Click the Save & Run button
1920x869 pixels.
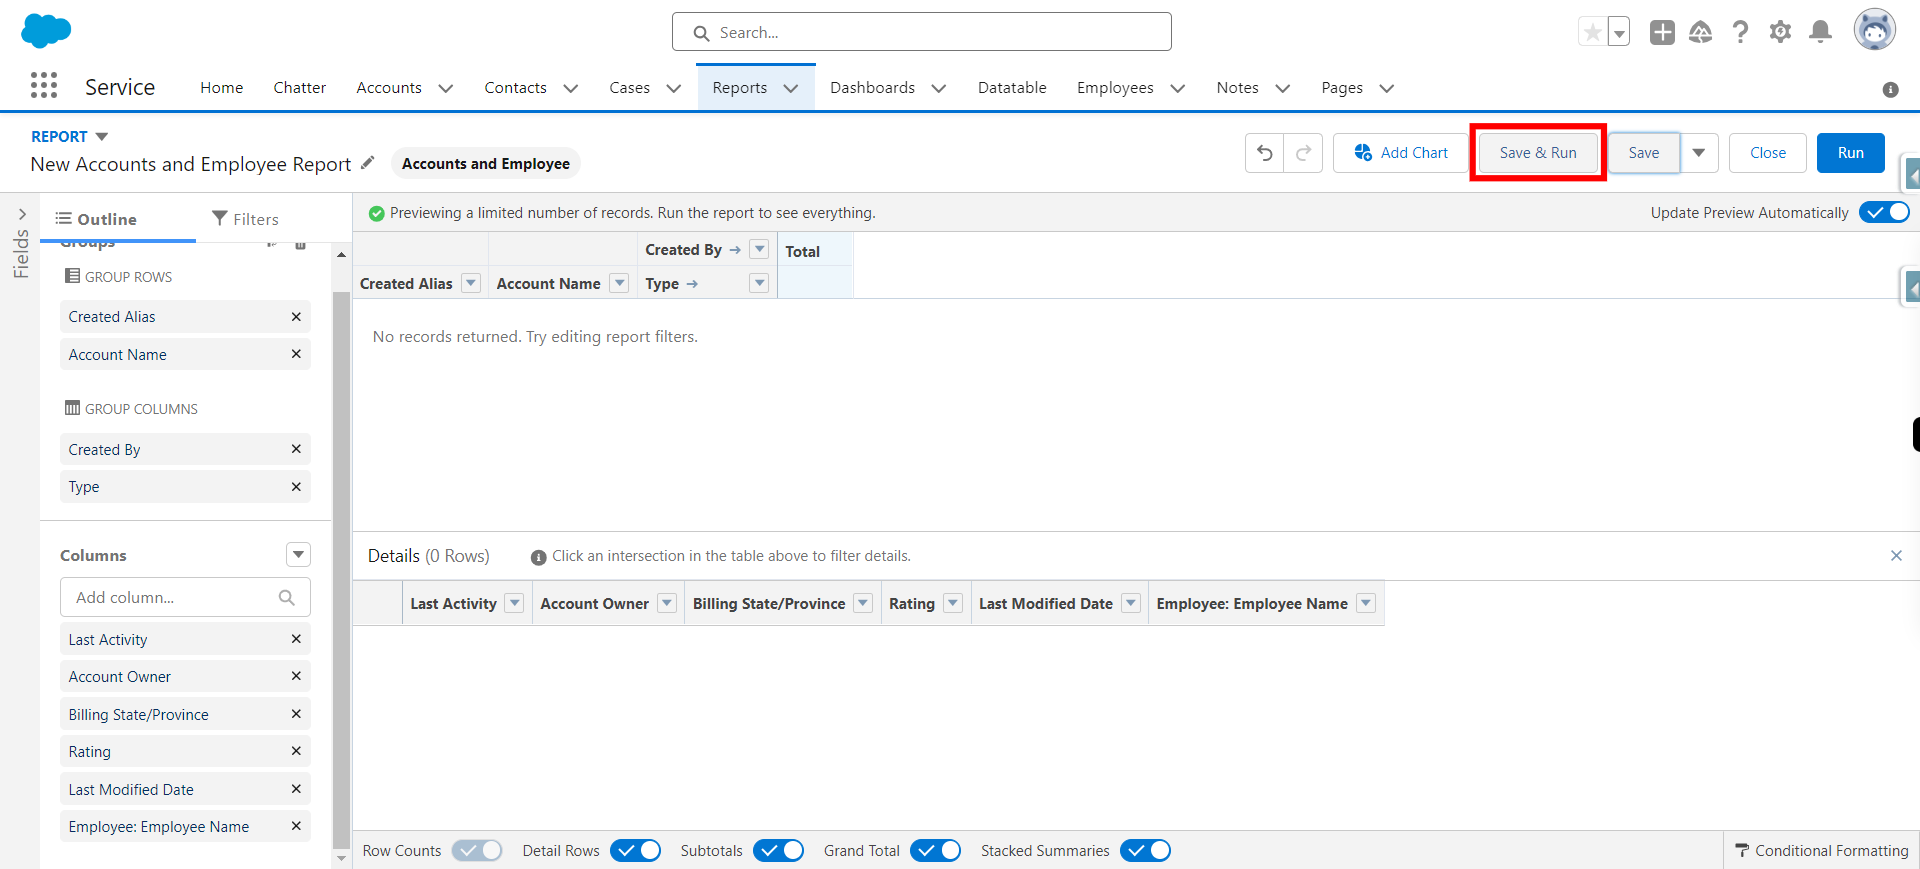tap(1538, 153)
